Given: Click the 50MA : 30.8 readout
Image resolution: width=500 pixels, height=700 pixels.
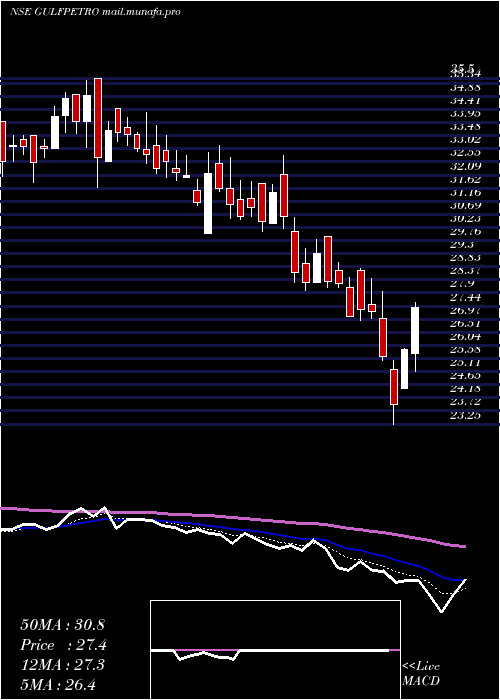Looking at the screenshot, I should [x=62, y=625].
